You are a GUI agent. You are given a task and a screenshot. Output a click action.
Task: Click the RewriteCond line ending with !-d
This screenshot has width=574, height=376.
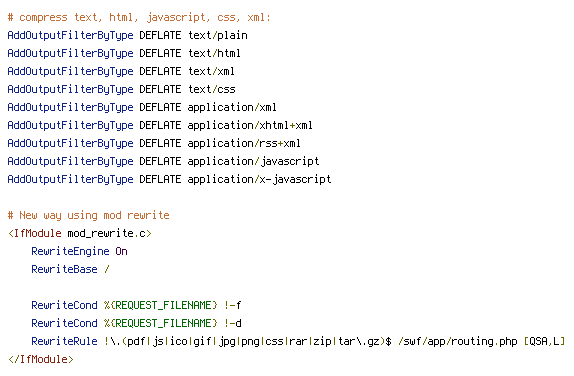(136, 323)
